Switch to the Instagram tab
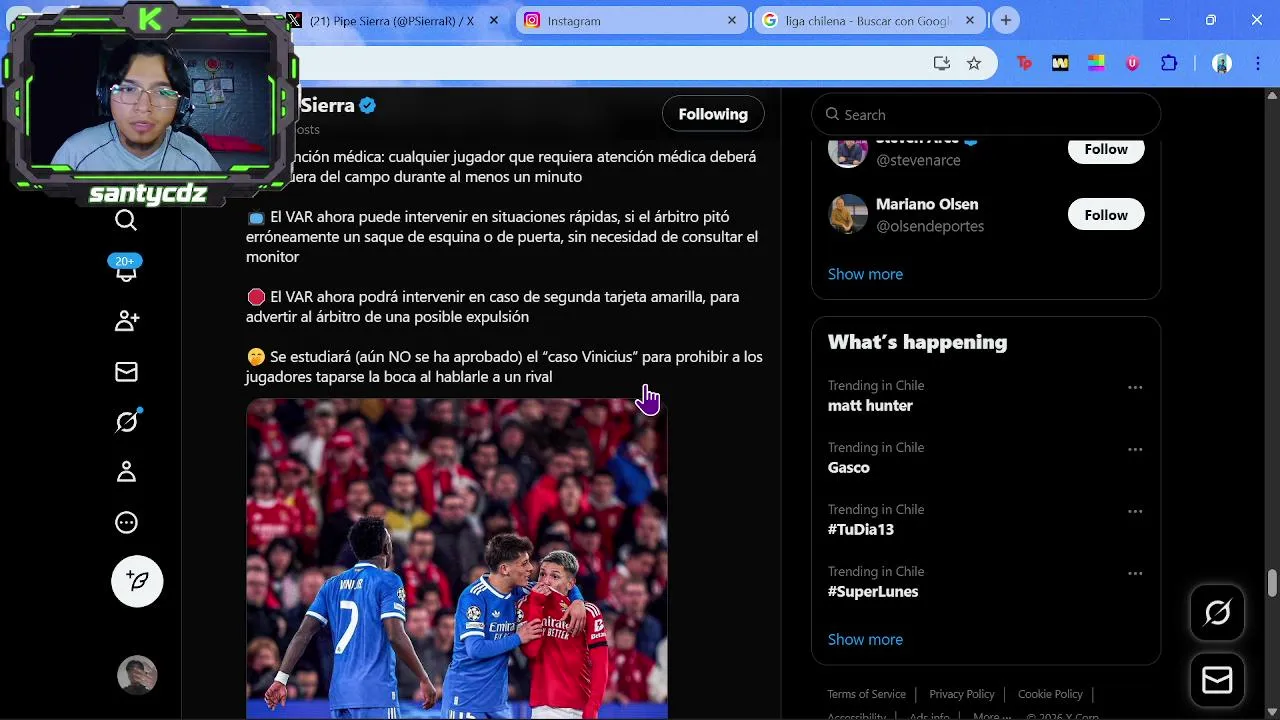 (630, 20)
